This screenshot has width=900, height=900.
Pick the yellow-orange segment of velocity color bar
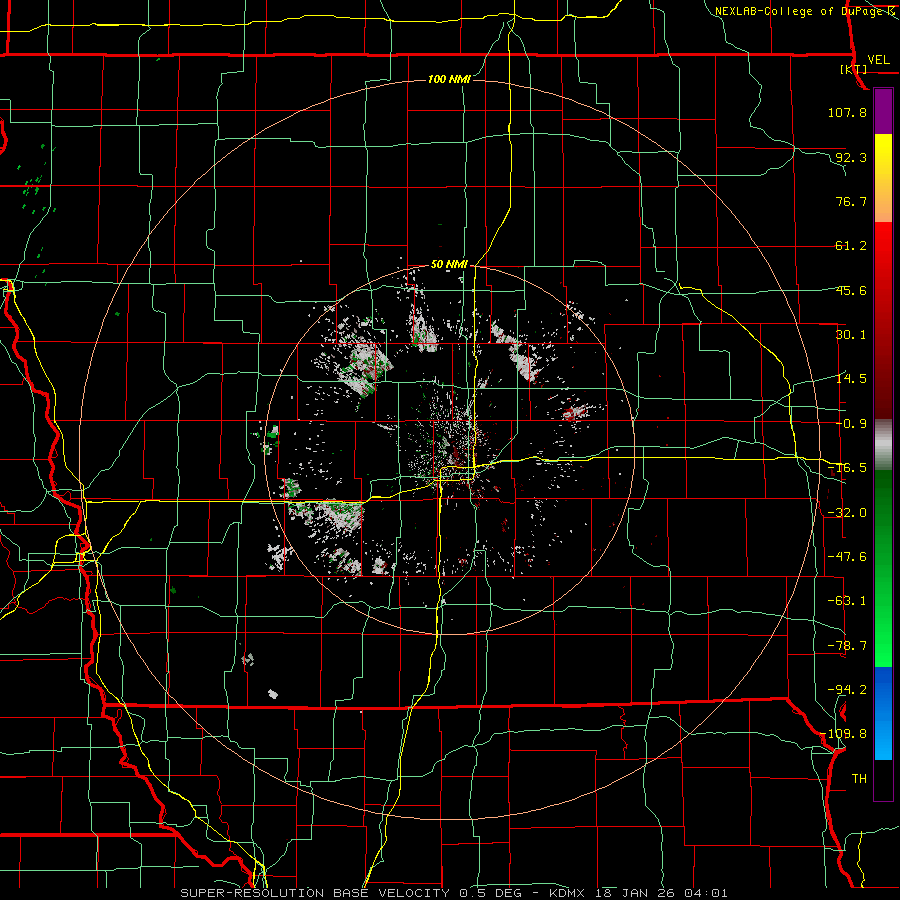click(x=883, y=178)
